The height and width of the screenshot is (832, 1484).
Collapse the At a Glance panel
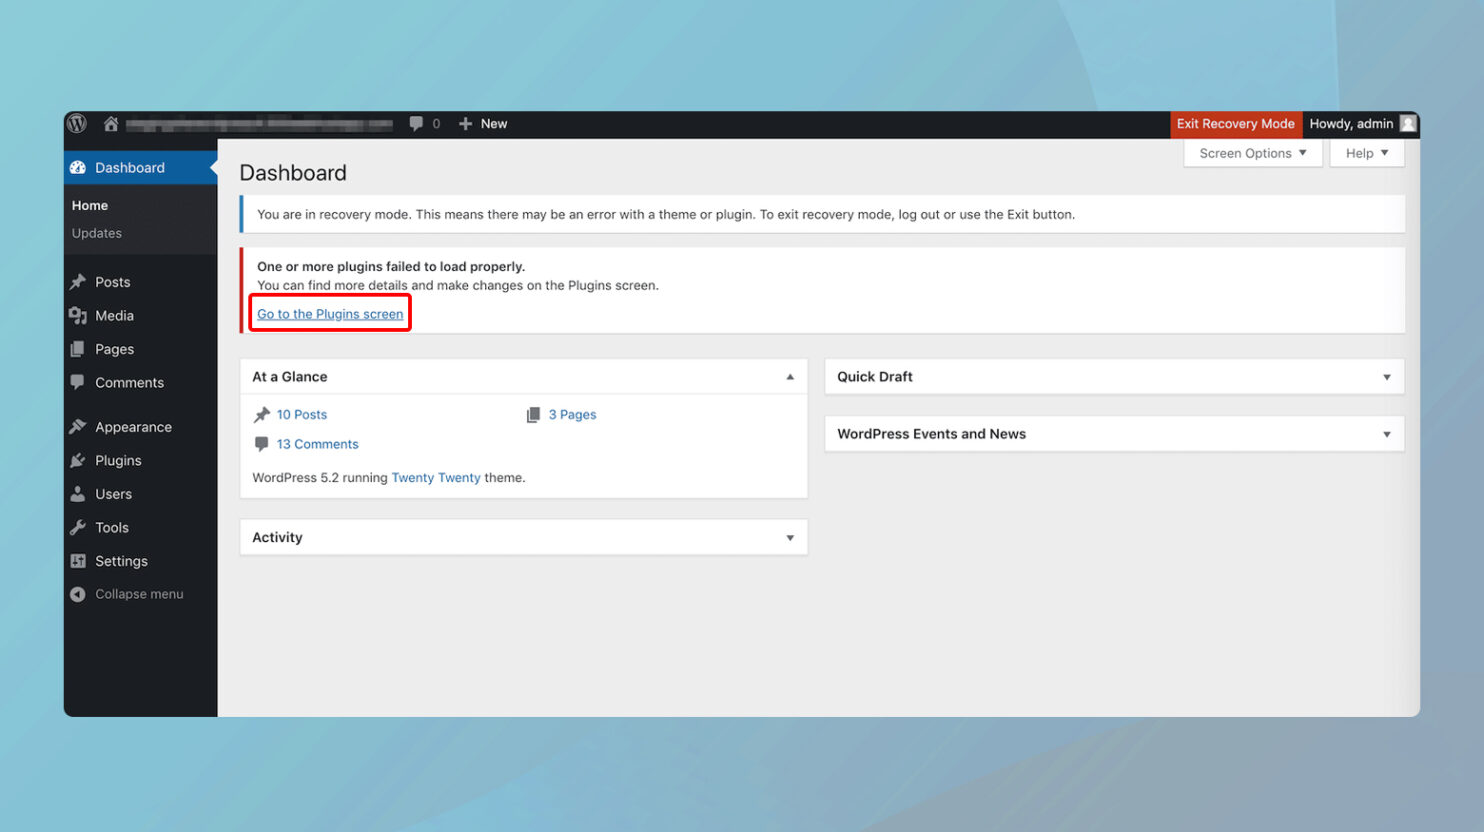click(x=790, y=376)
